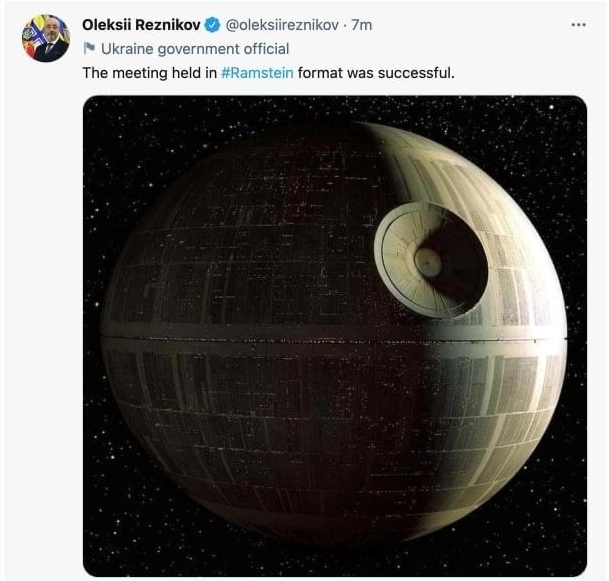Click the Oleksii Reznikov display name
The image size is (609, 581).
tap(141, 25)
